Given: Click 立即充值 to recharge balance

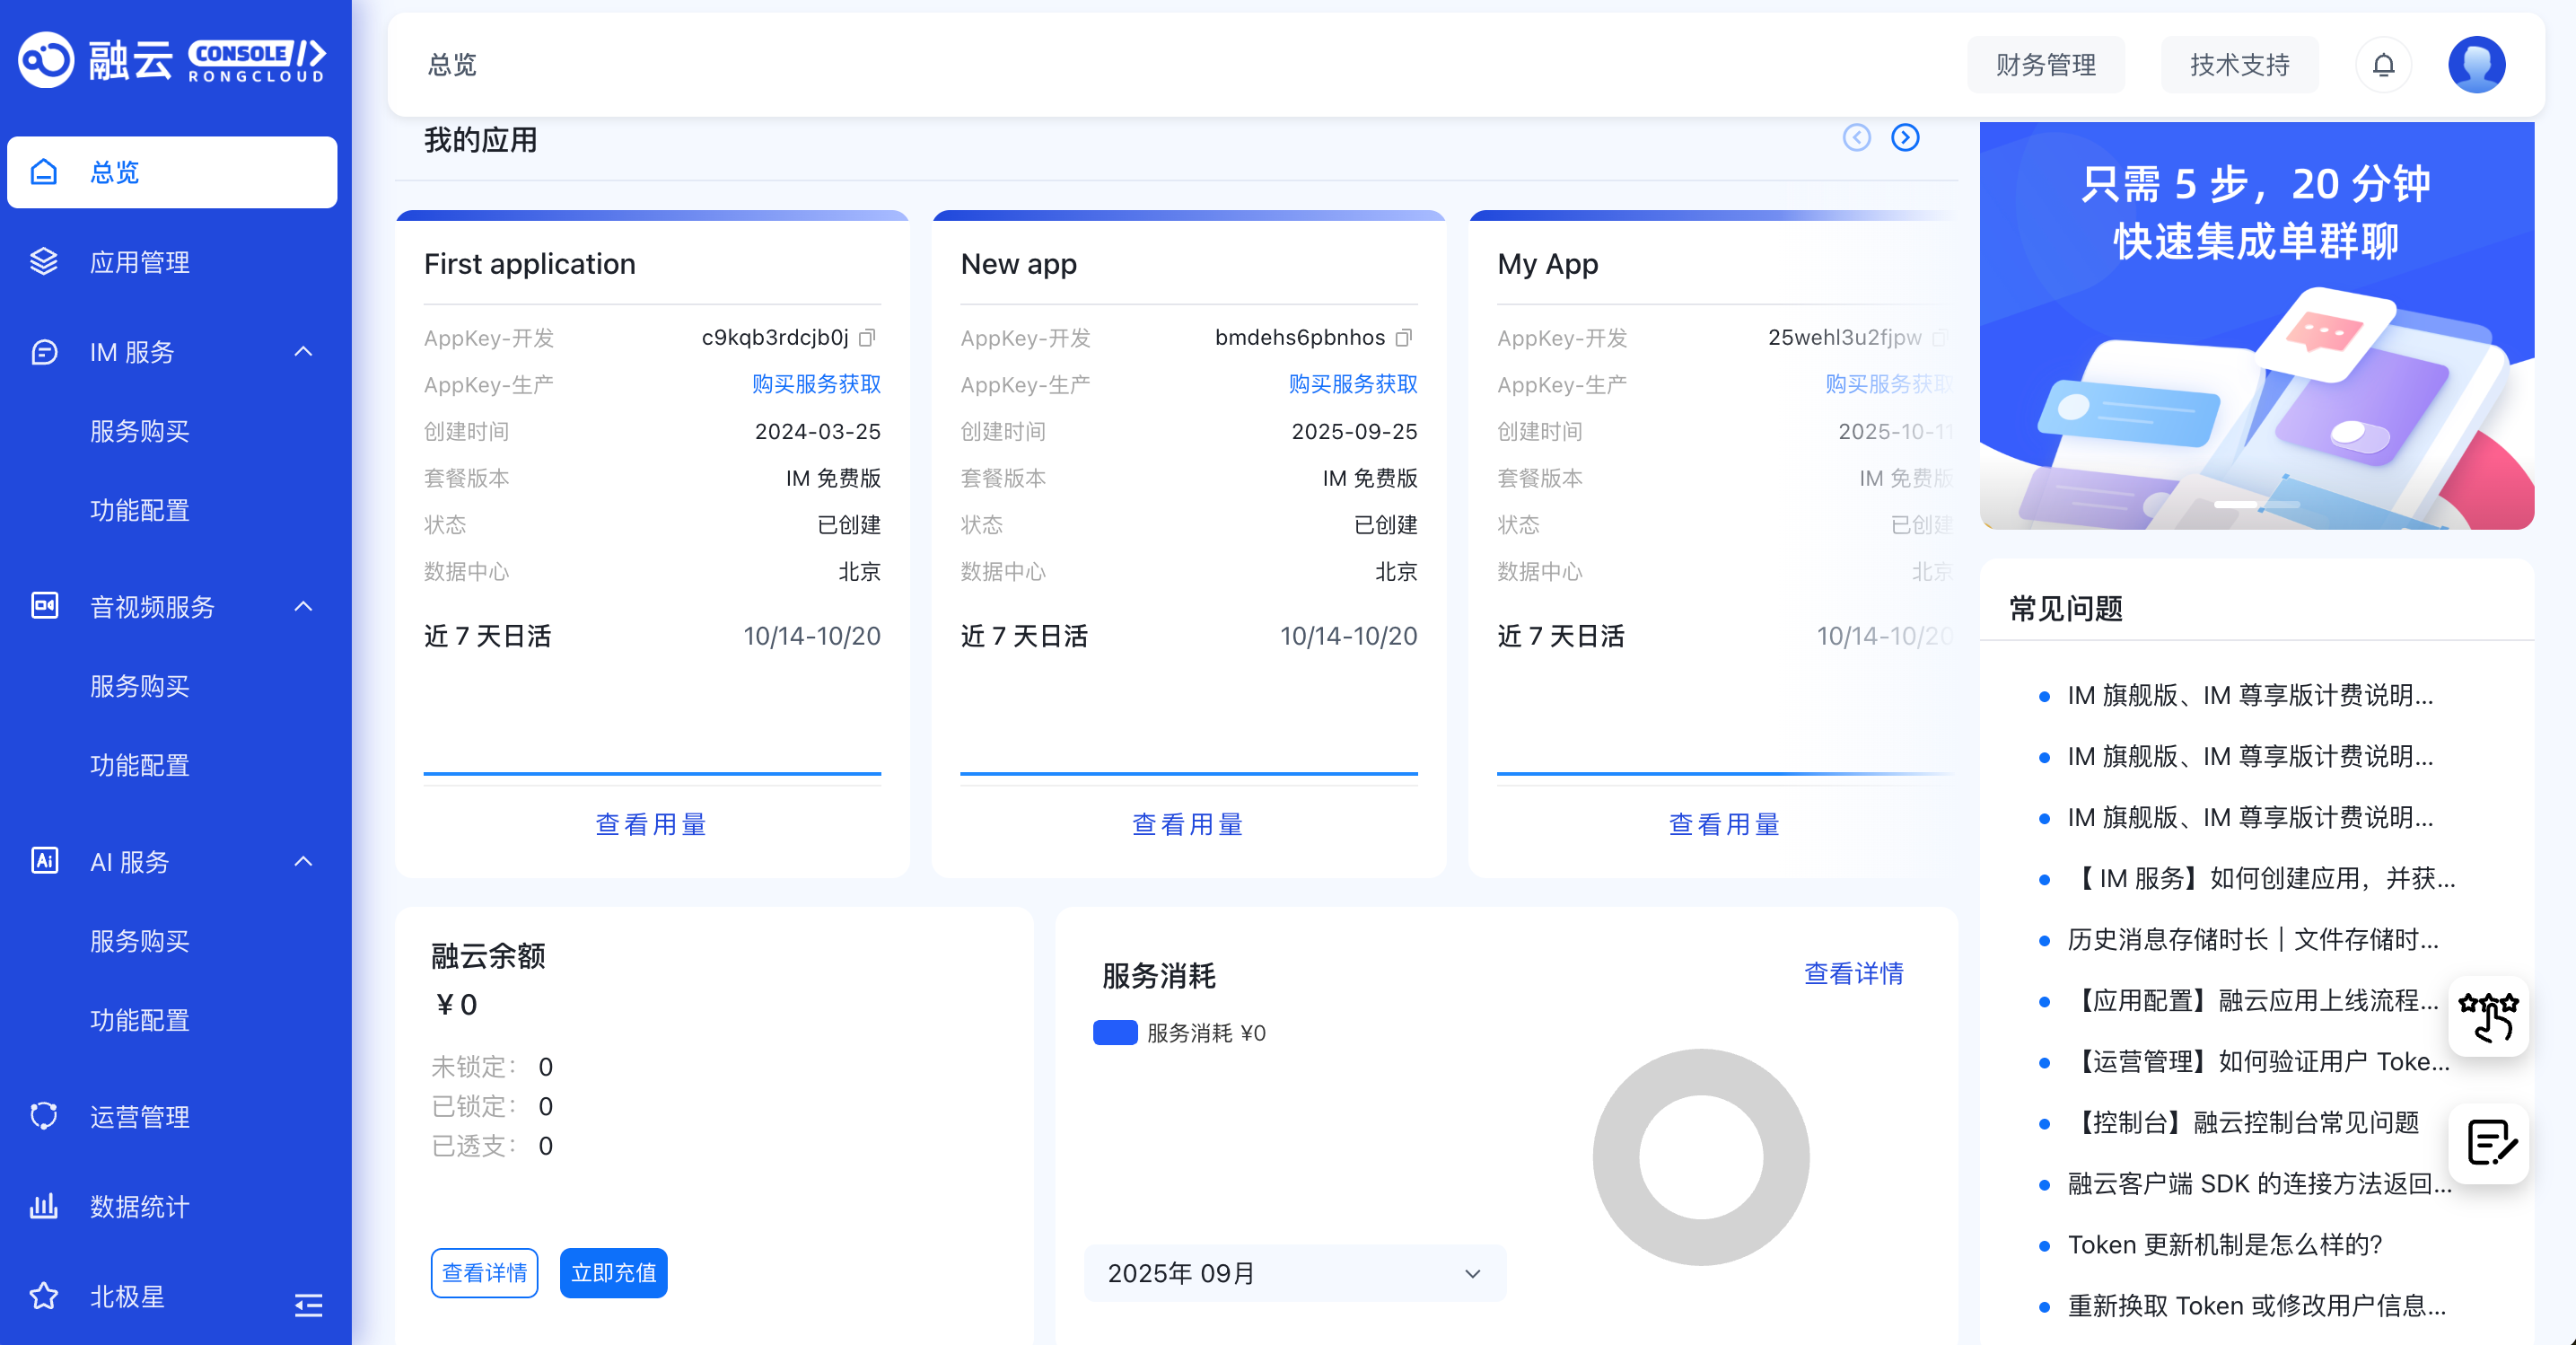Looking at the screenshot, I should 613,1273.
